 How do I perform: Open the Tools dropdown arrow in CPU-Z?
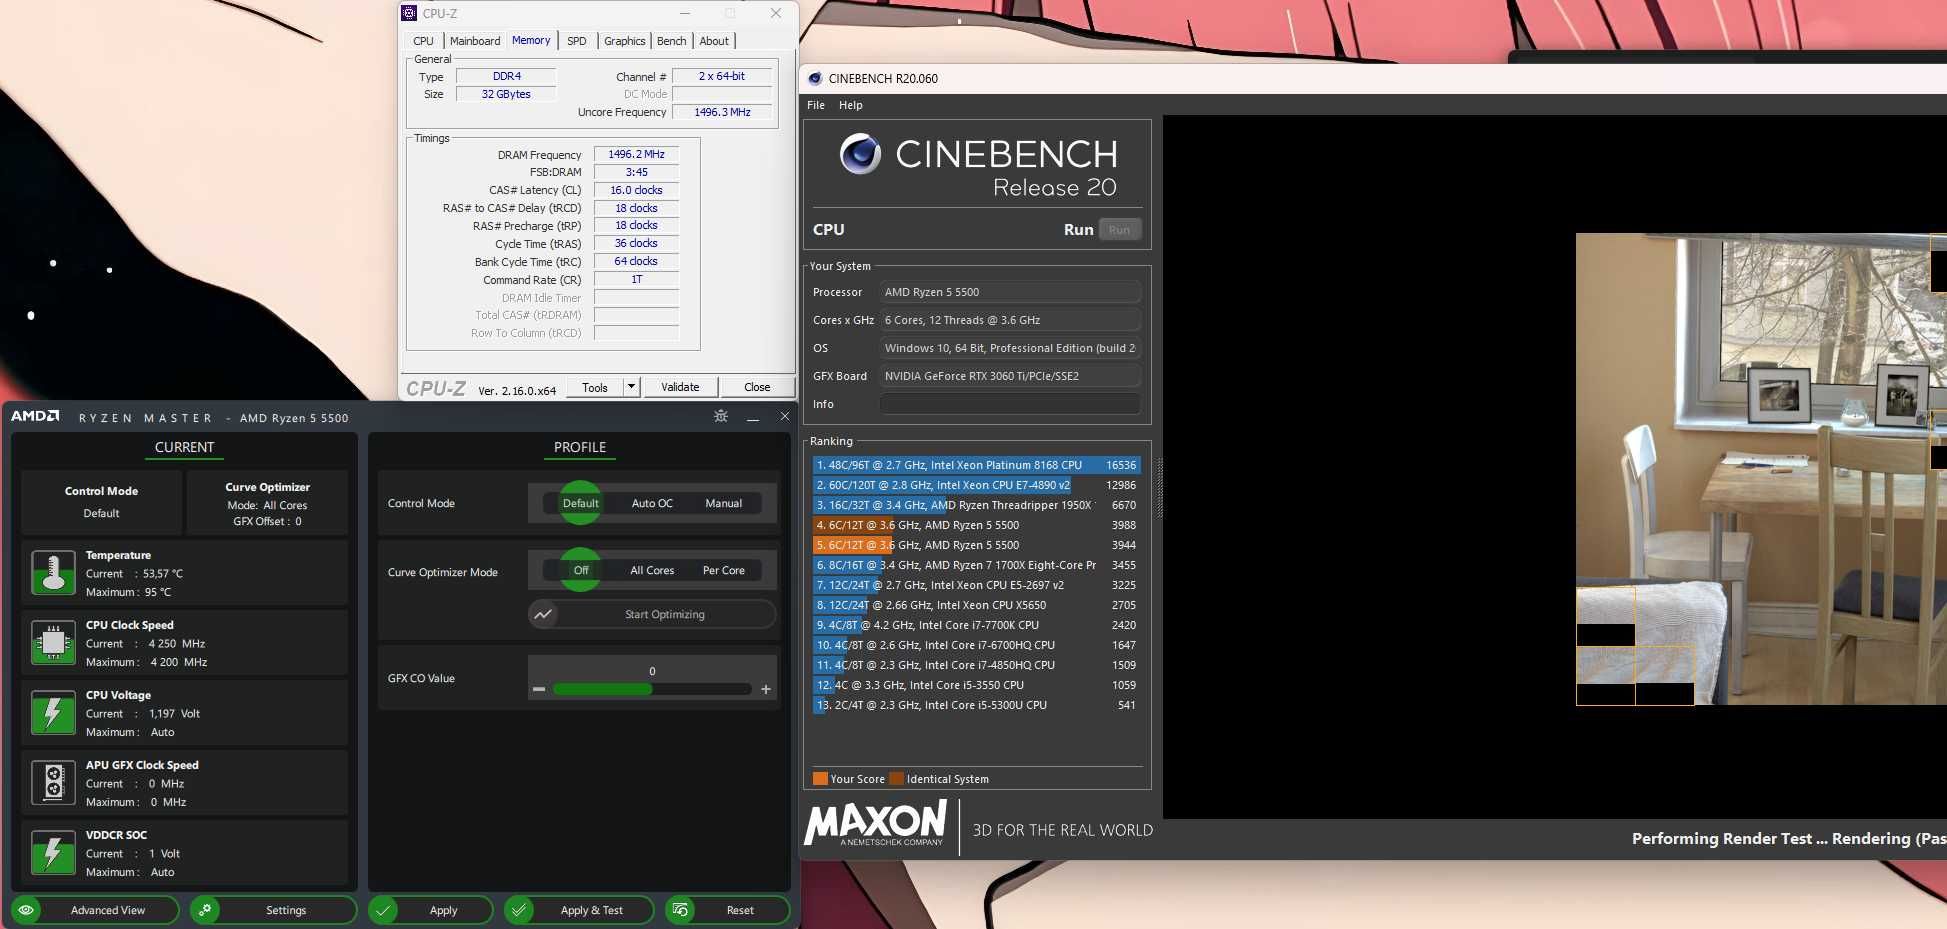click(631, 387)
